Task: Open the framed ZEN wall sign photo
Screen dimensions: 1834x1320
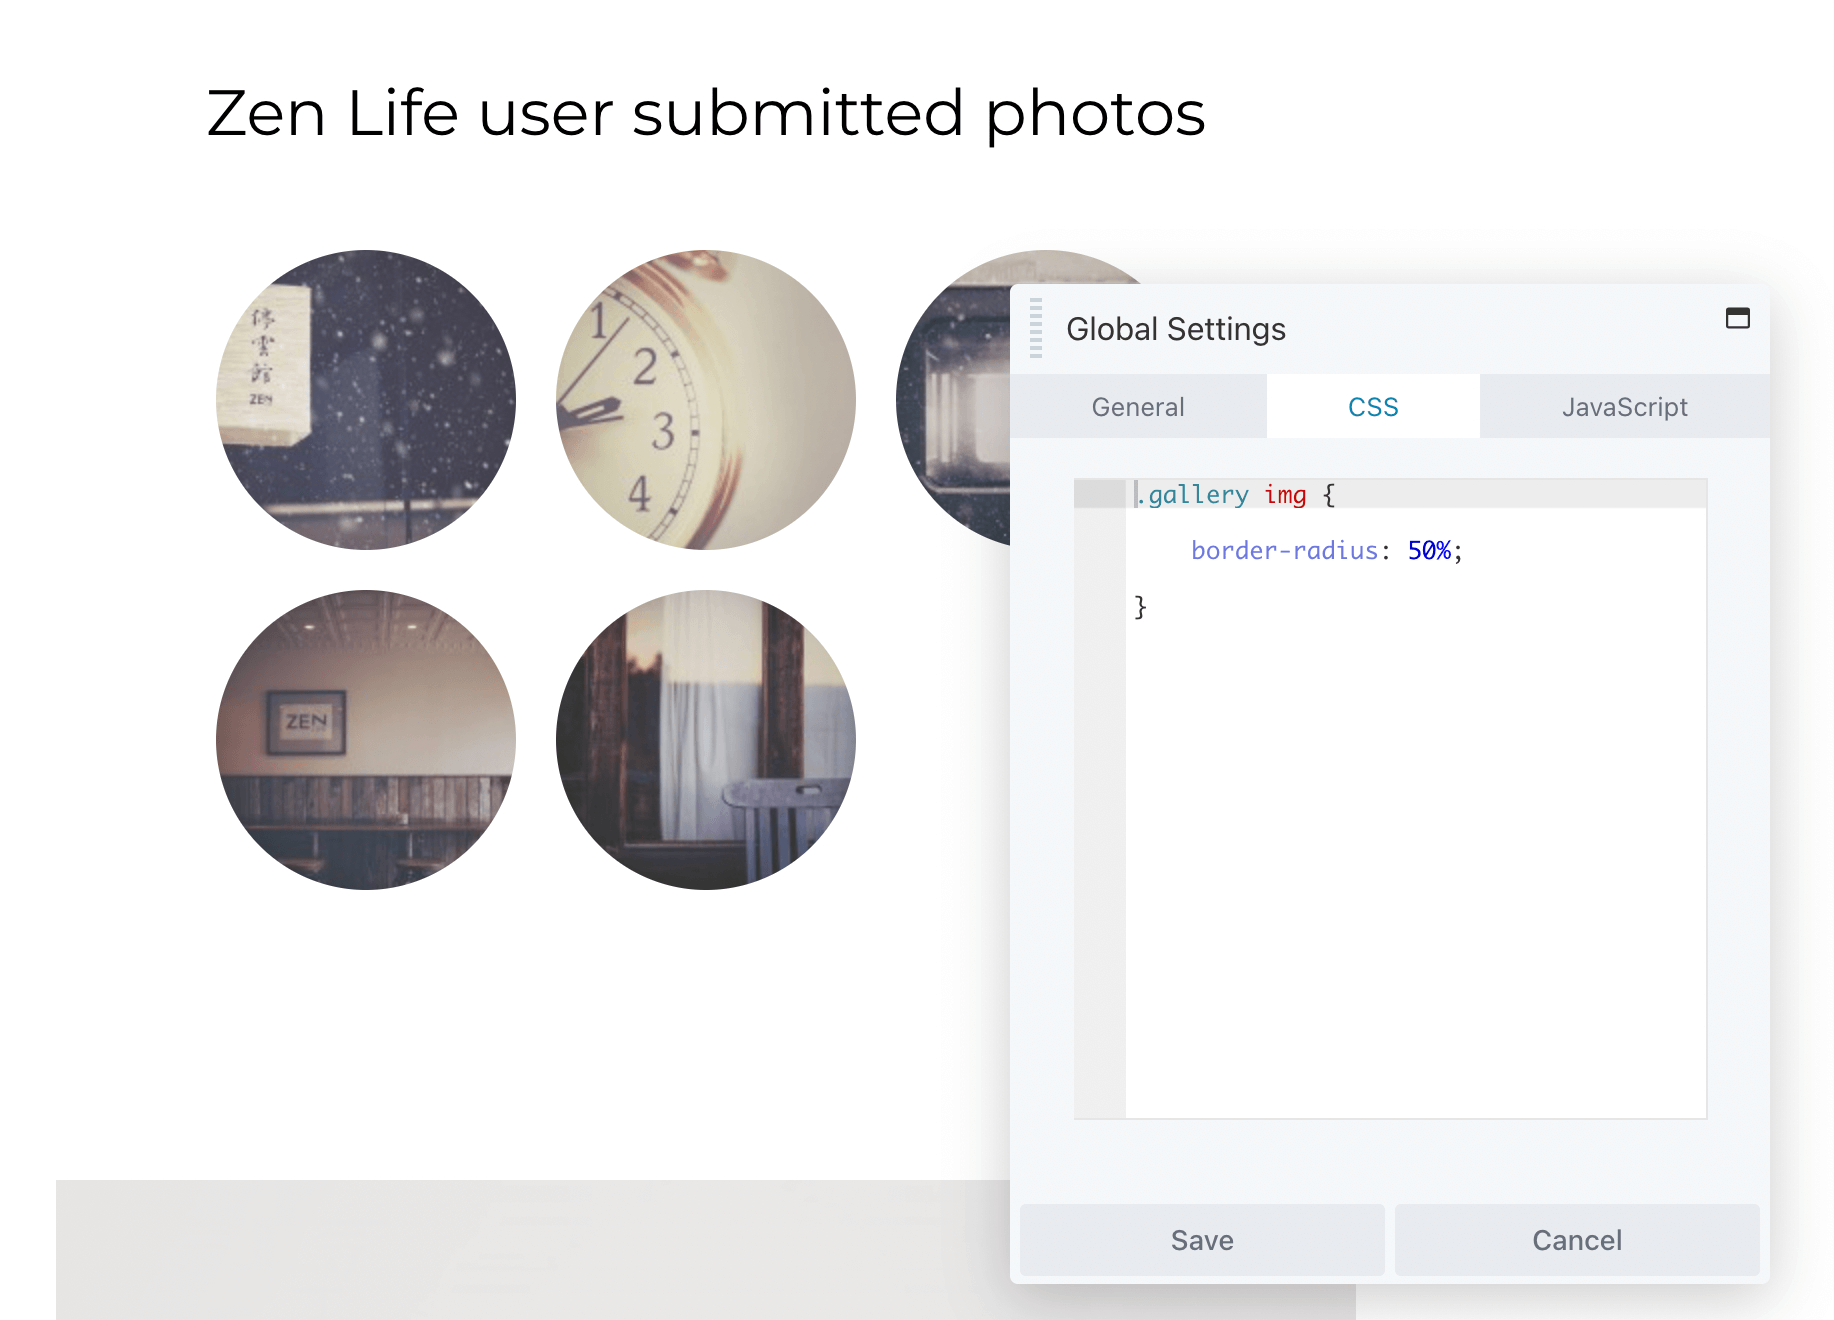Action: (366, 740)
